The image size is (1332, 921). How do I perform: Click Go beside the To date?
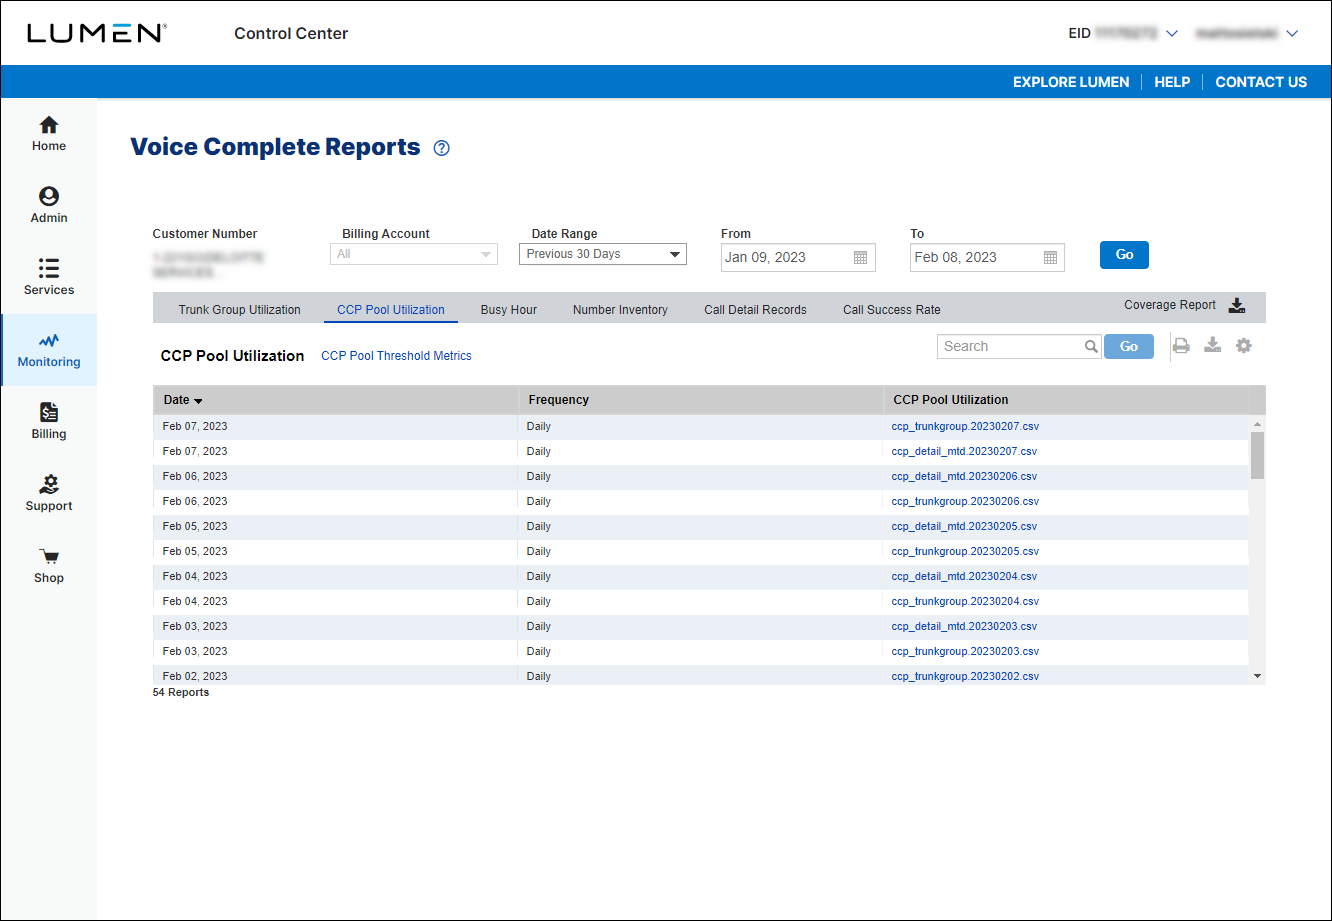[x=1124, y=255]
